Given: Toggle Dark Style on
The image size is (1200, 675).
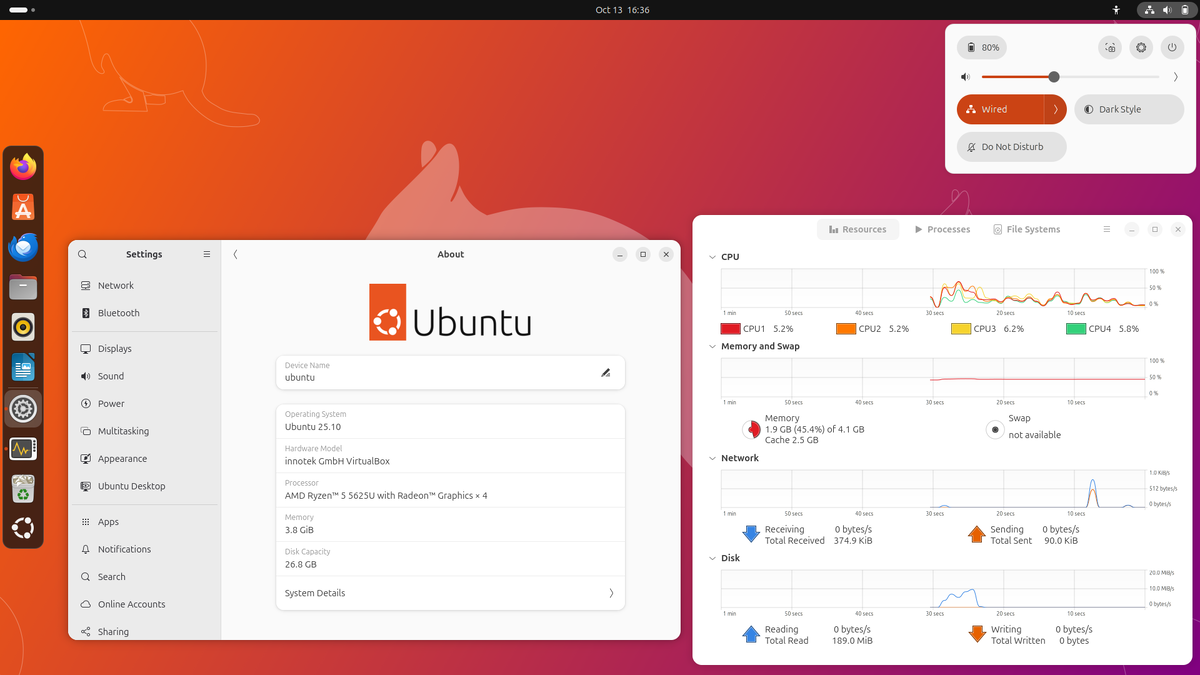Looking at the screenshot, I should pos(1128,109).
